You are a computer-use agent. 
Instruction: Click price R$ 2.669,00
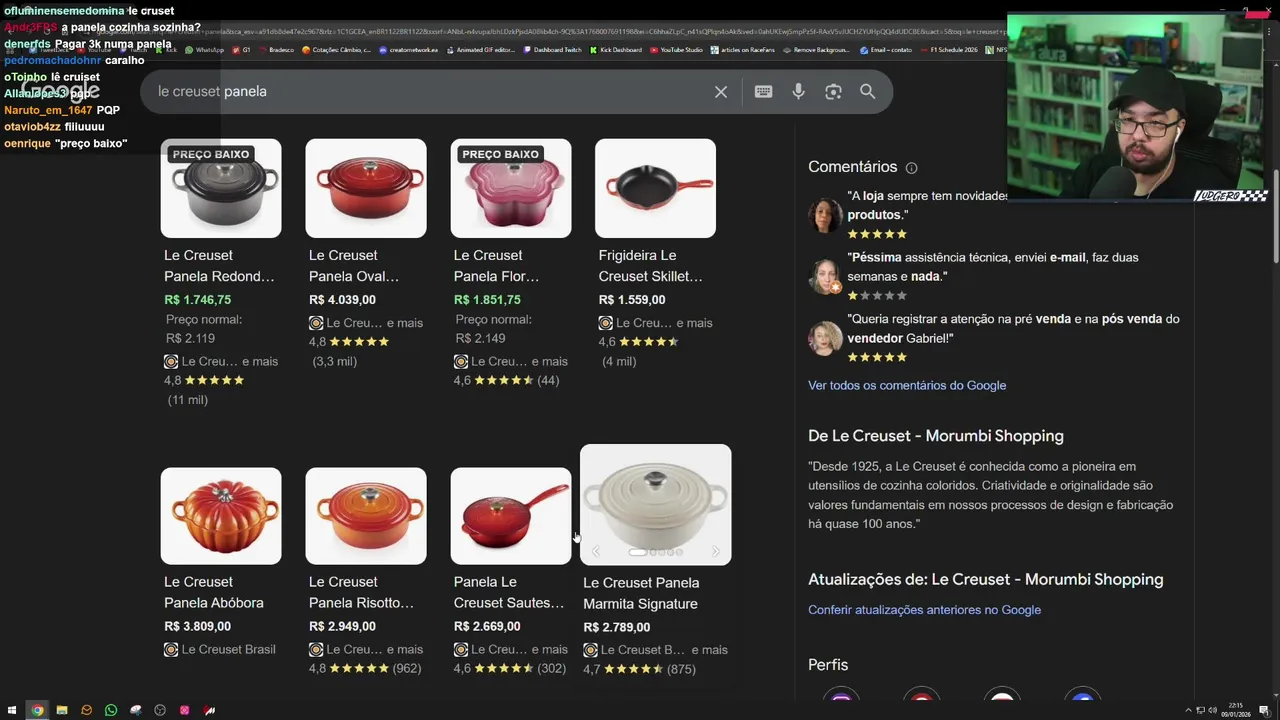coord(487,627)
